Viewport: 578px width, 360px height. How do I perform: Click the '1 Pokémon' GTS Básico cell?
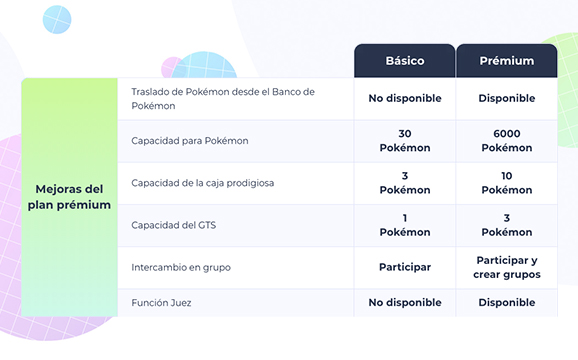(405, 225)
